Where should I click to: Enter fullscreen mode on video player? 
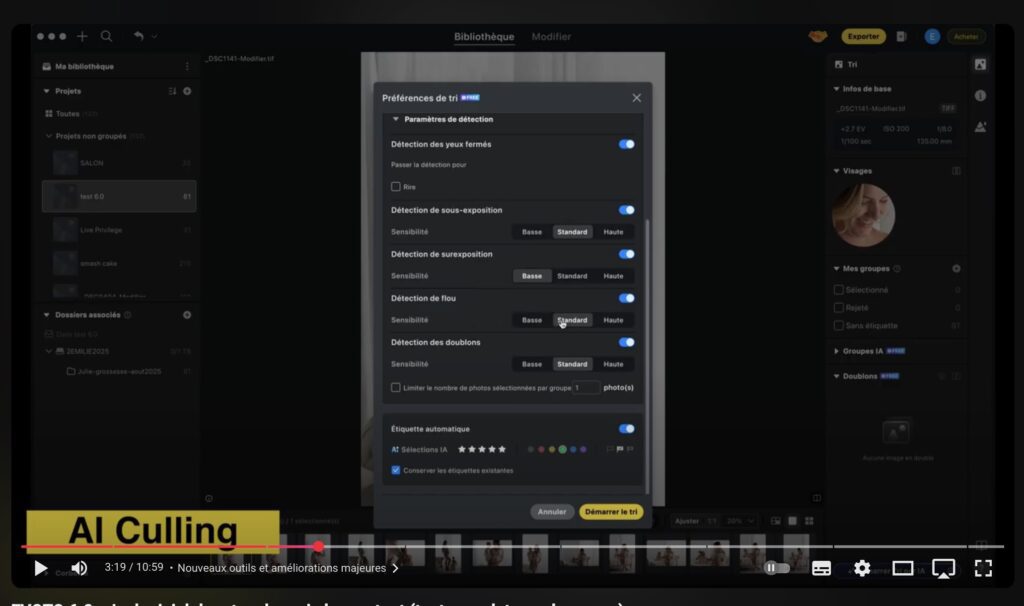point(982,568)
